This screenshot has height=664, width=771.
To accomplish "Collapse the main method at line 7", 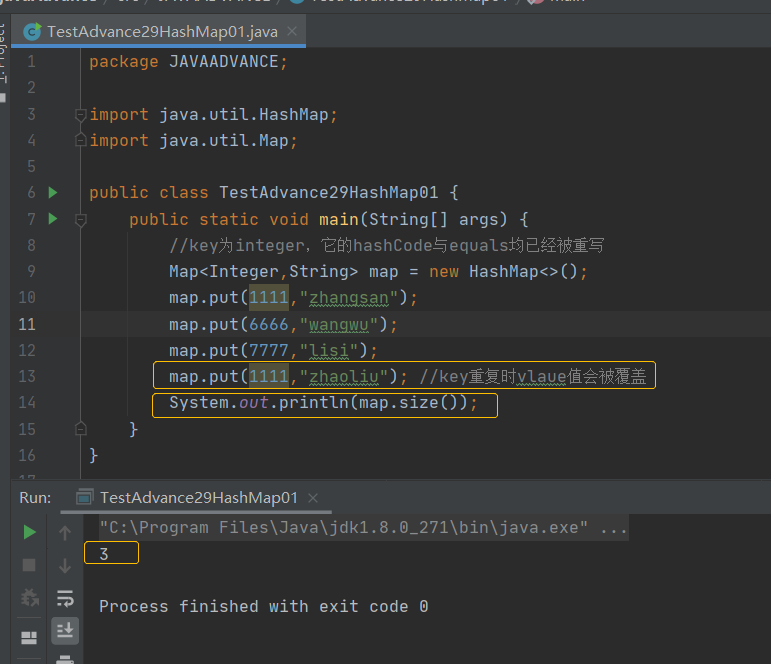I will 81,219.
